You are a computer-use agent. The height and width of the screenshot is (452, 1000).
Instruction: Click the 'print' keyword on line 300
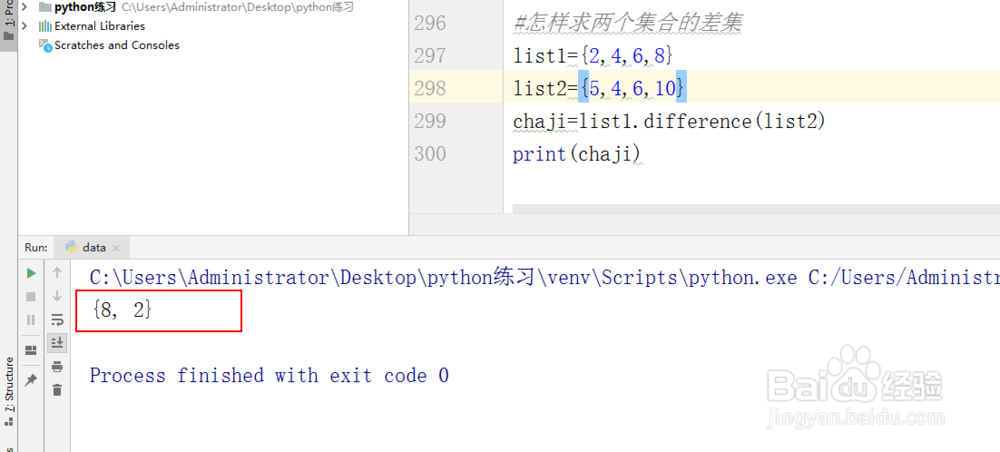[540, 154]
